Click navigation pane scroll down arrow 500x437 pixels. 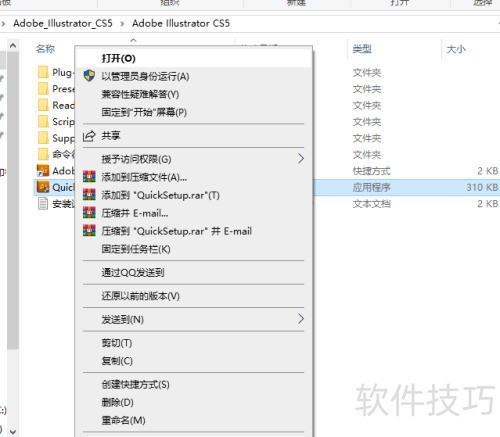(x=13, y=432)
